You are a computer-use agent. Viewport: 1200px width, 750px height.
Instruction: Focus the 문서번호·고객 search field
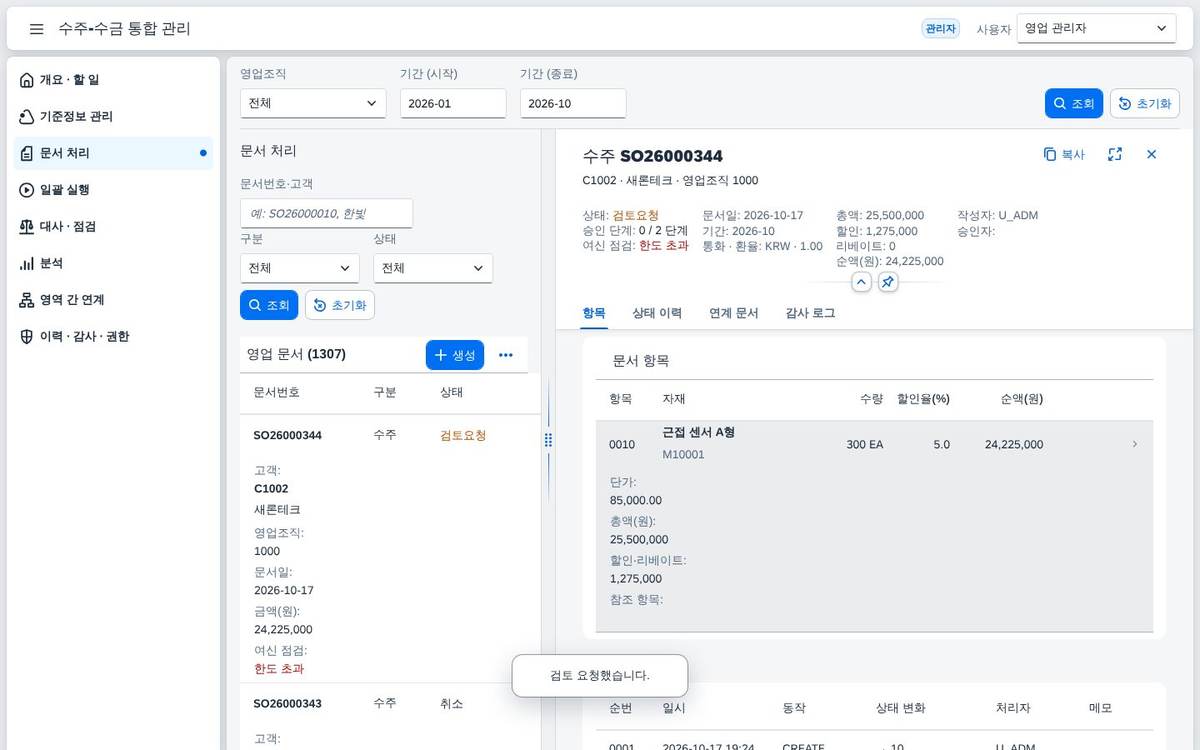point(326,213)
